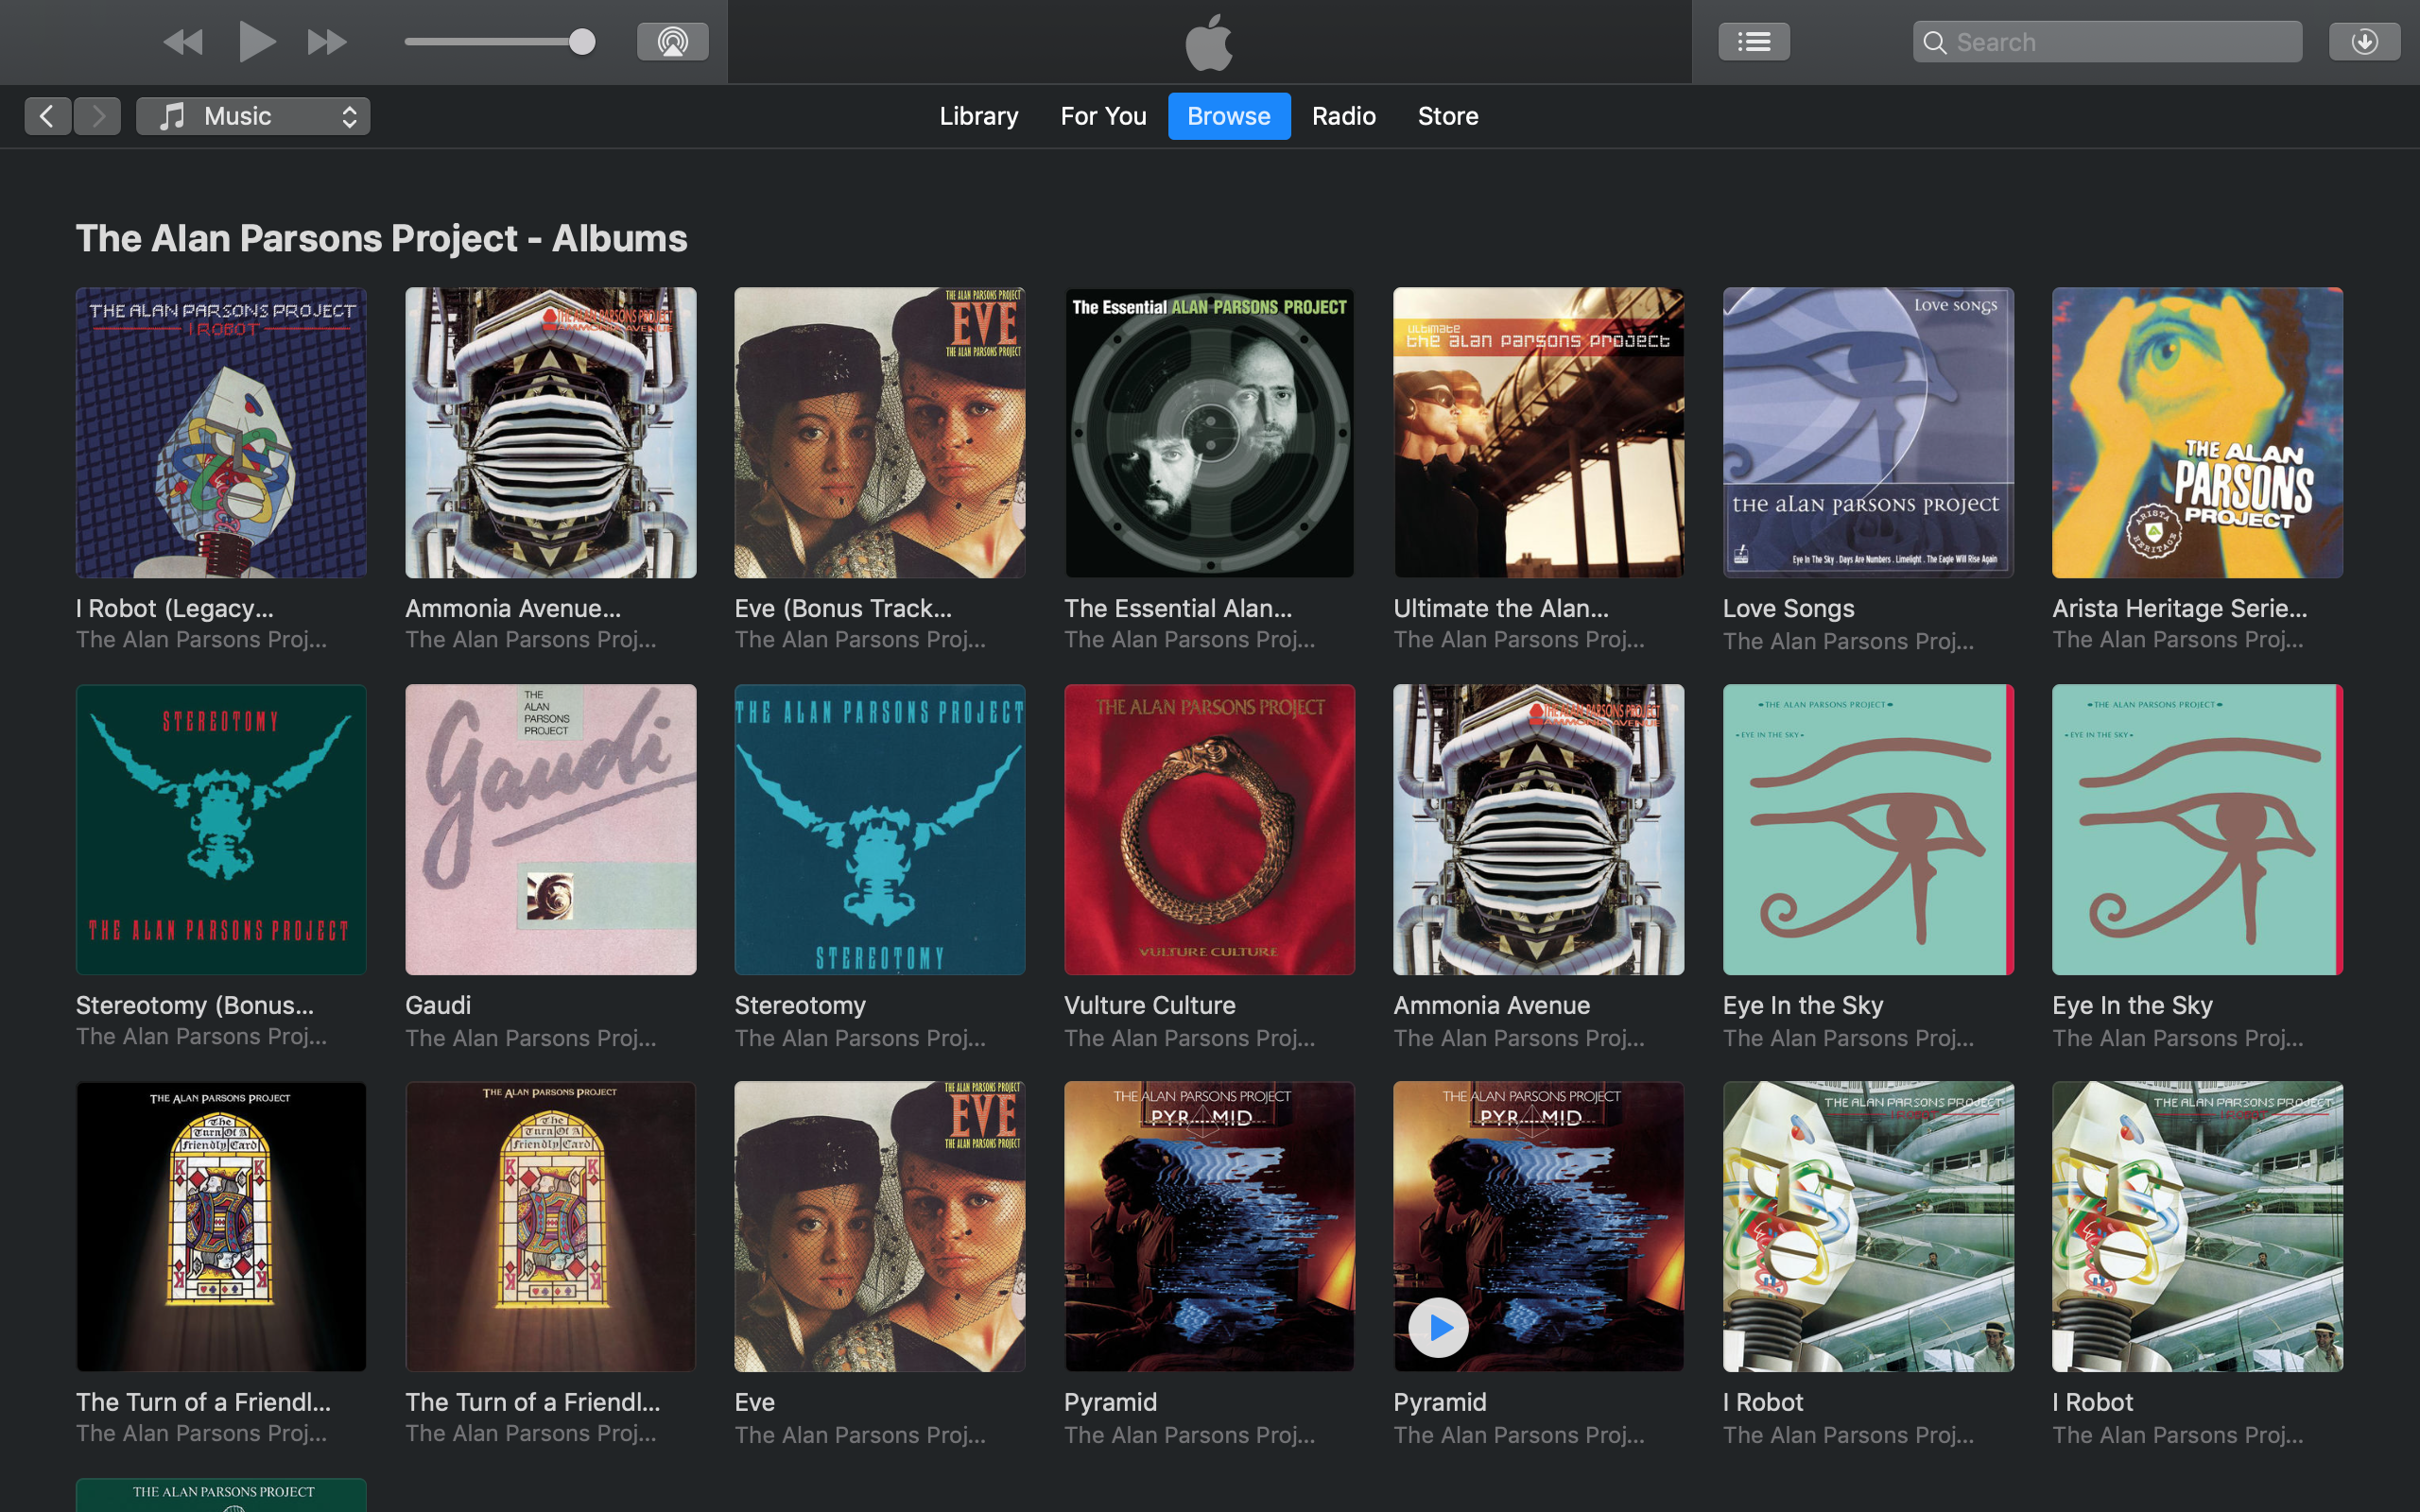
Task: Open the Vulture Culture album cover
Action: [1209, 829]
